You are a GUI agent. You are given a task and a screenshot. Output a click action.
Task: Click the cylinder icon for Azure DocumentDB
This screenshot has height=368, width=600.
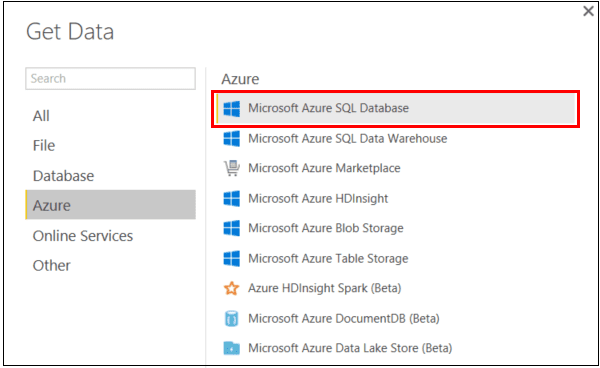click(x=232, y=318)
